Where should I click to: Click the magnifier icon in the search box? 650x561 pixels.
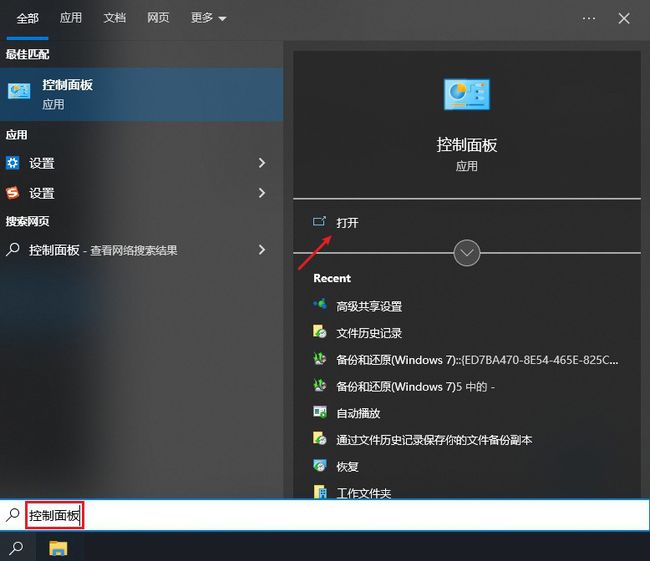tap(13, 515)
